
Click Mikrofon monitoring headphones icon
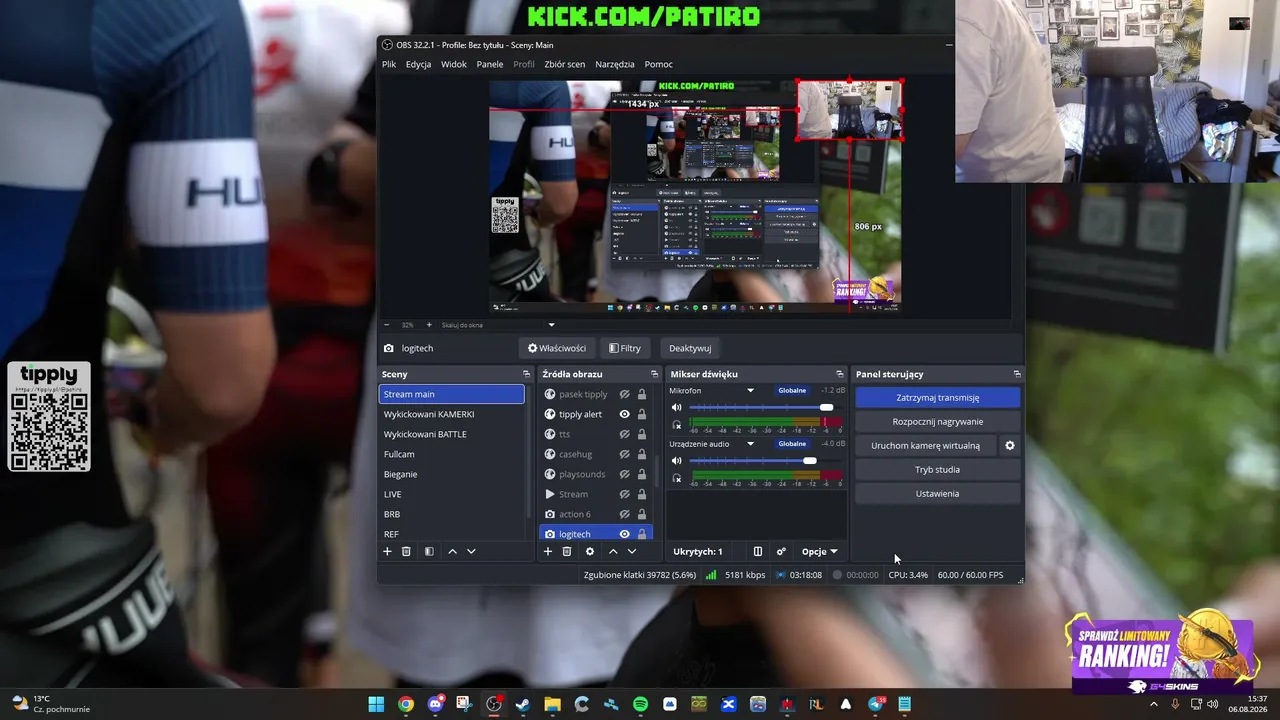(676, 425)
